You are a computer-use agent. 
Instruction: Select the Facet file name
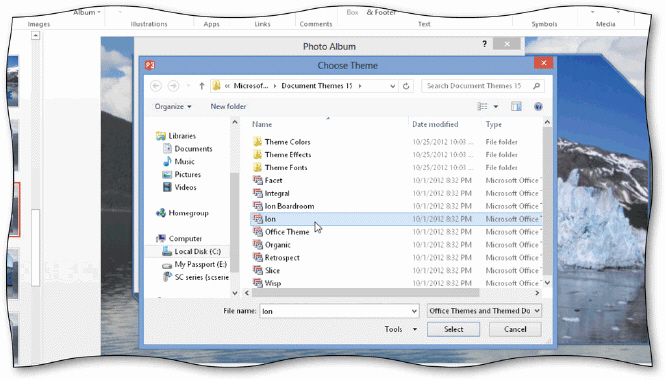click(x=273, y=180)
